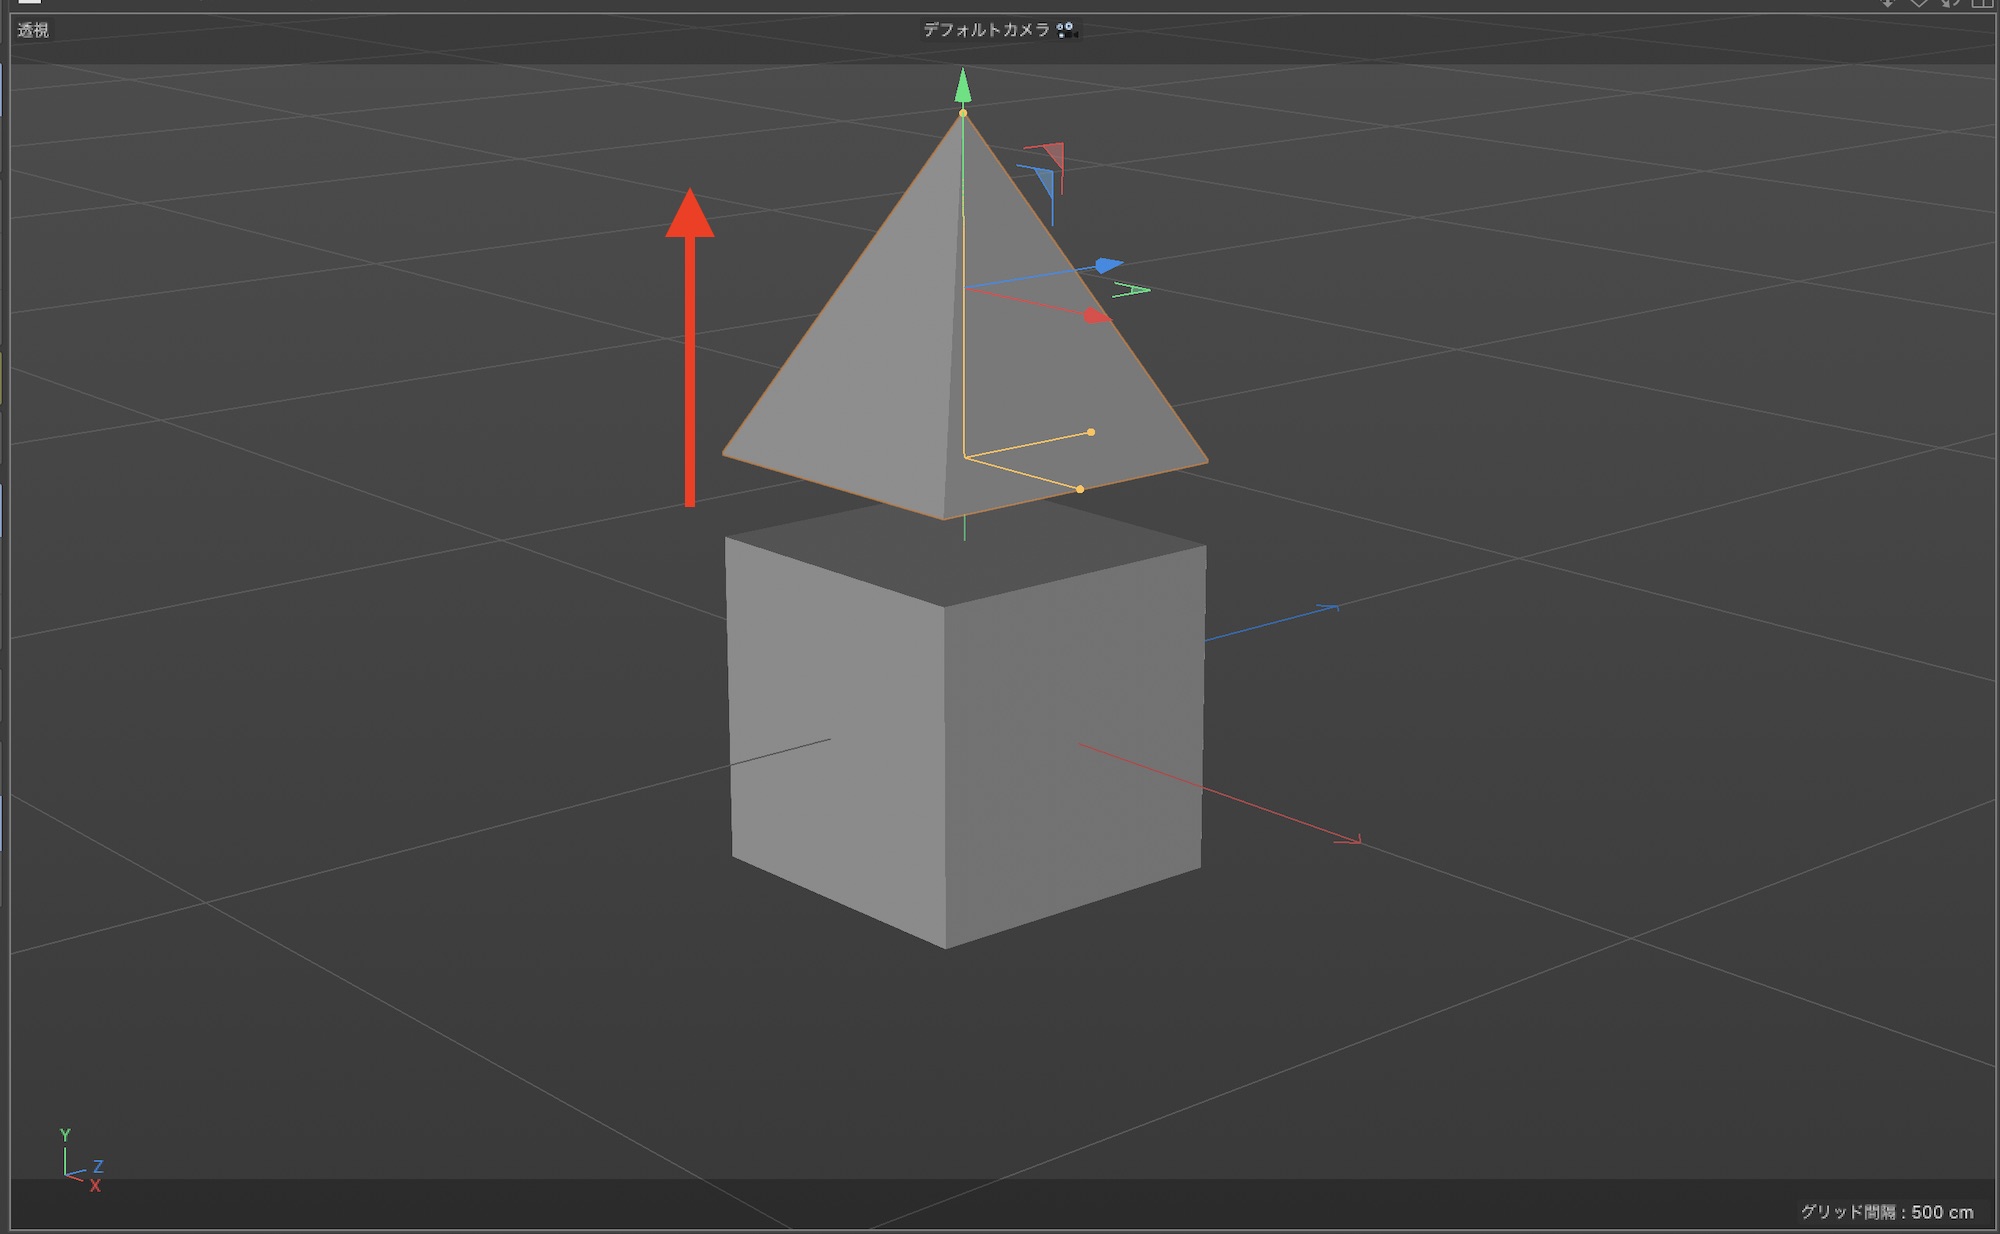Open the 透視 projection menu label
Screen dimensions: 2000x1234
point(33,30)
